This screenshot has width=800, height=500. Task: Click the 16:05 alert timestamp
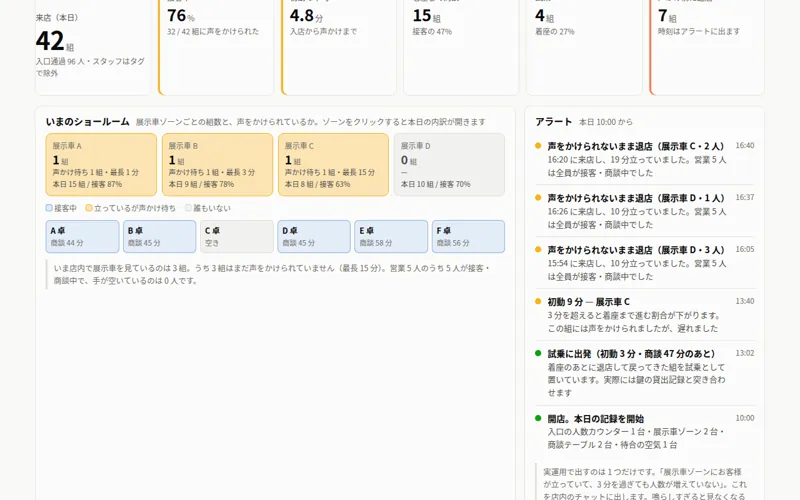coord(744,249)
